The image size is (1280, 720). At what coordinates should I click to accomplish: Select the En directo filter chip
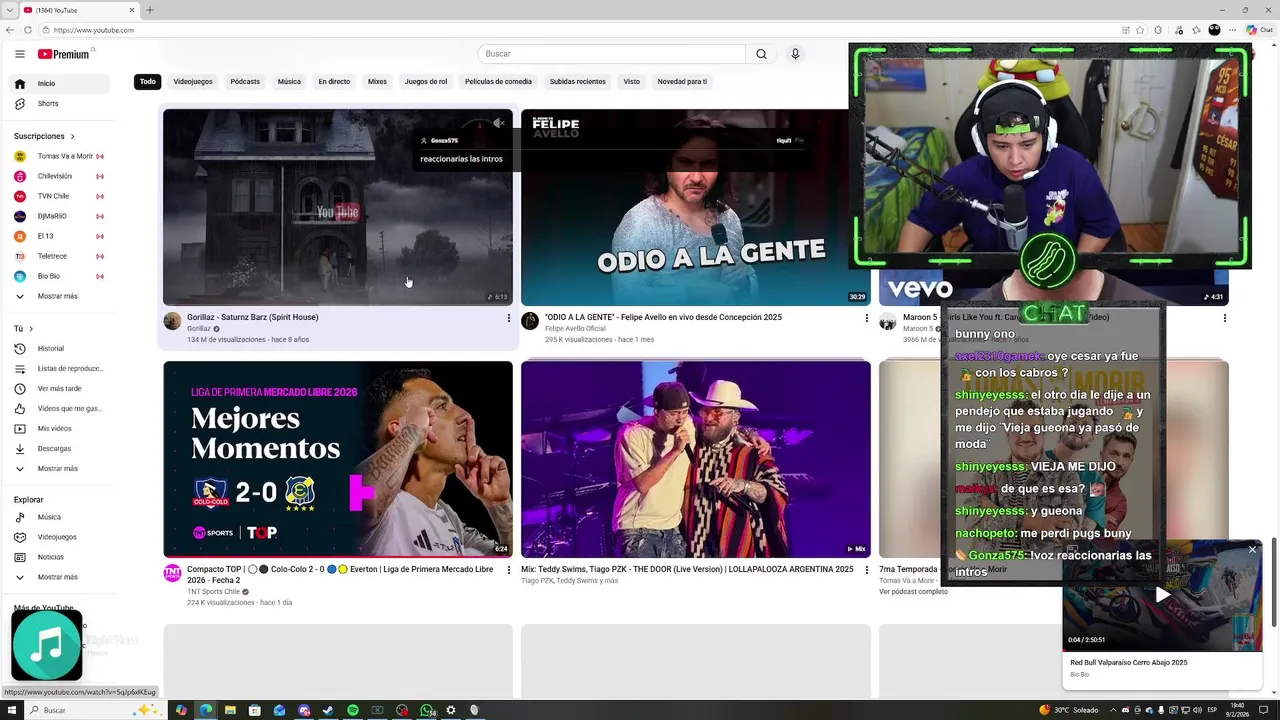(334, 82)
